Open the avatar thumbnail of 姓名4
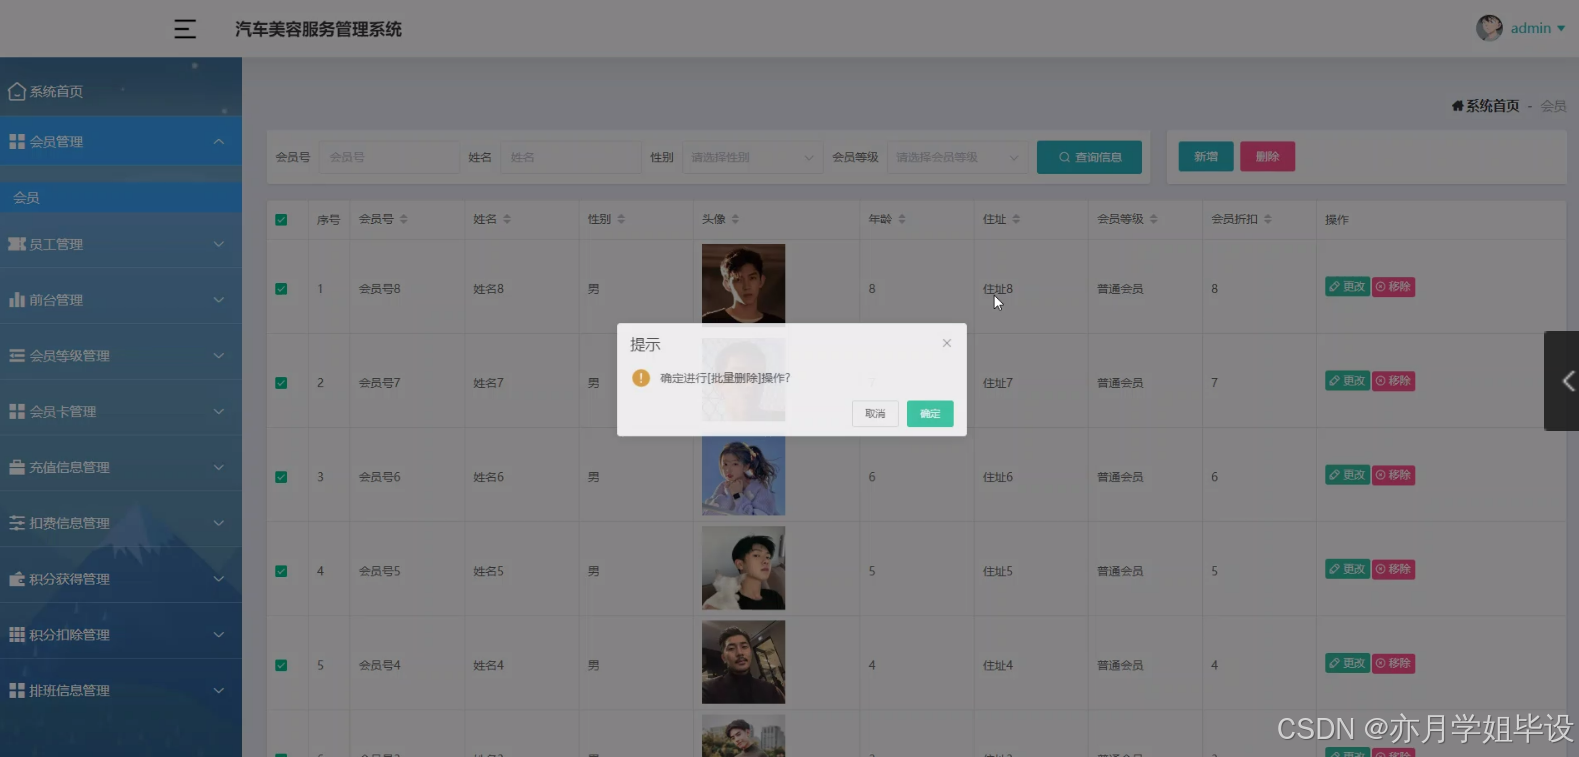This screenshot has width=1579, height=757. point(743,662)
